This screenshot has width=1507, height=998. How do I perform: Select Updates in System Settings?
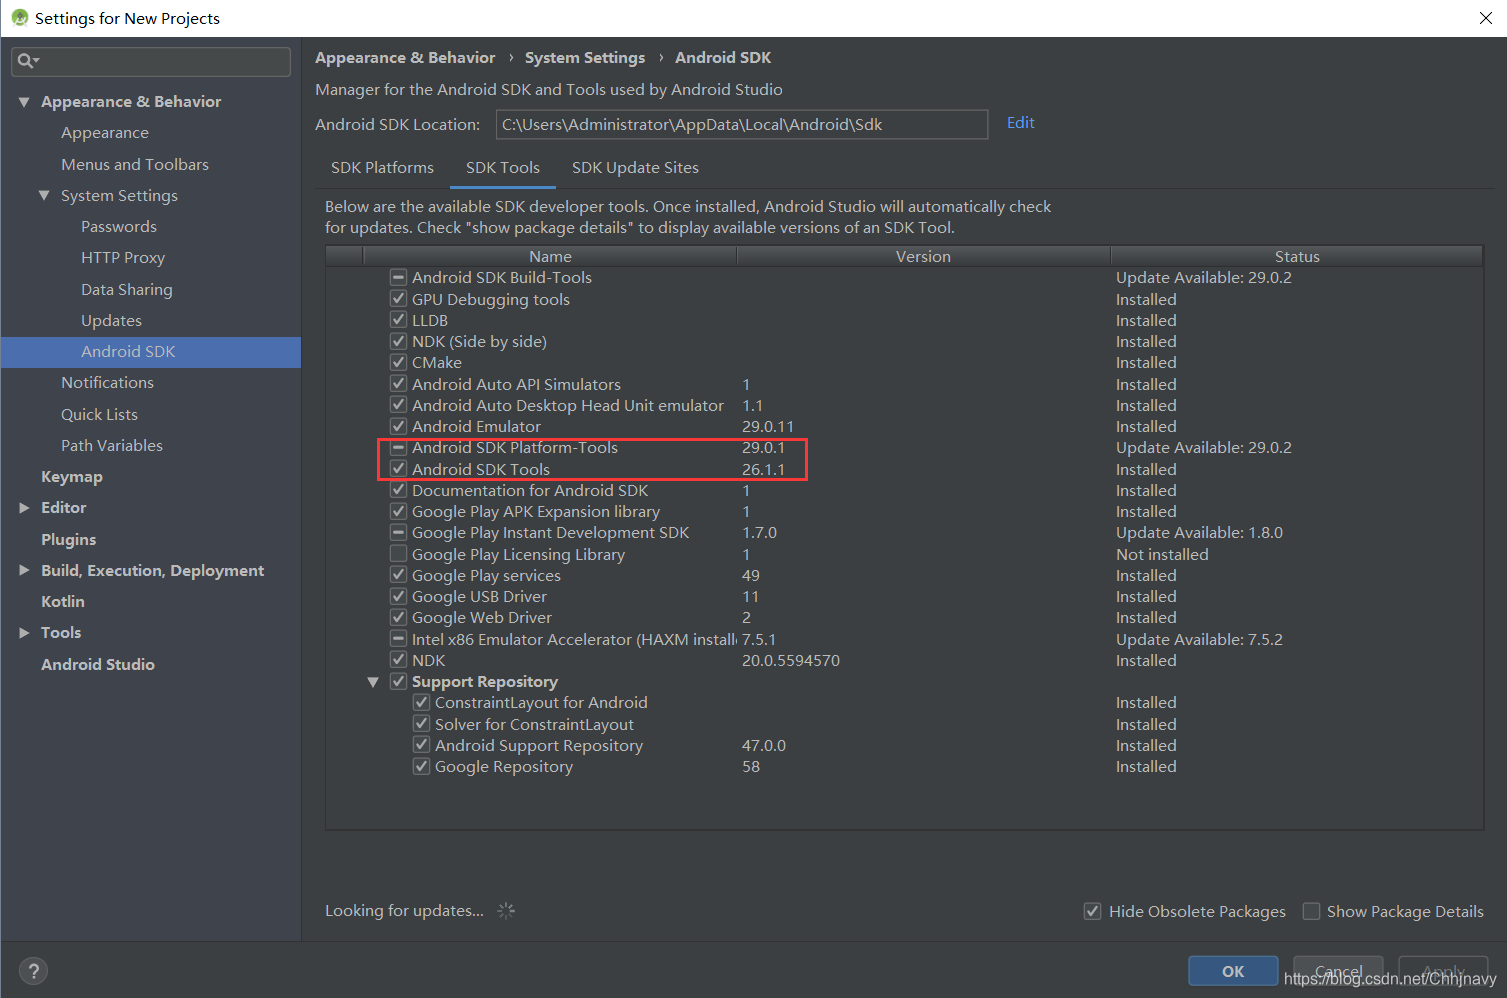click(111, 320)
